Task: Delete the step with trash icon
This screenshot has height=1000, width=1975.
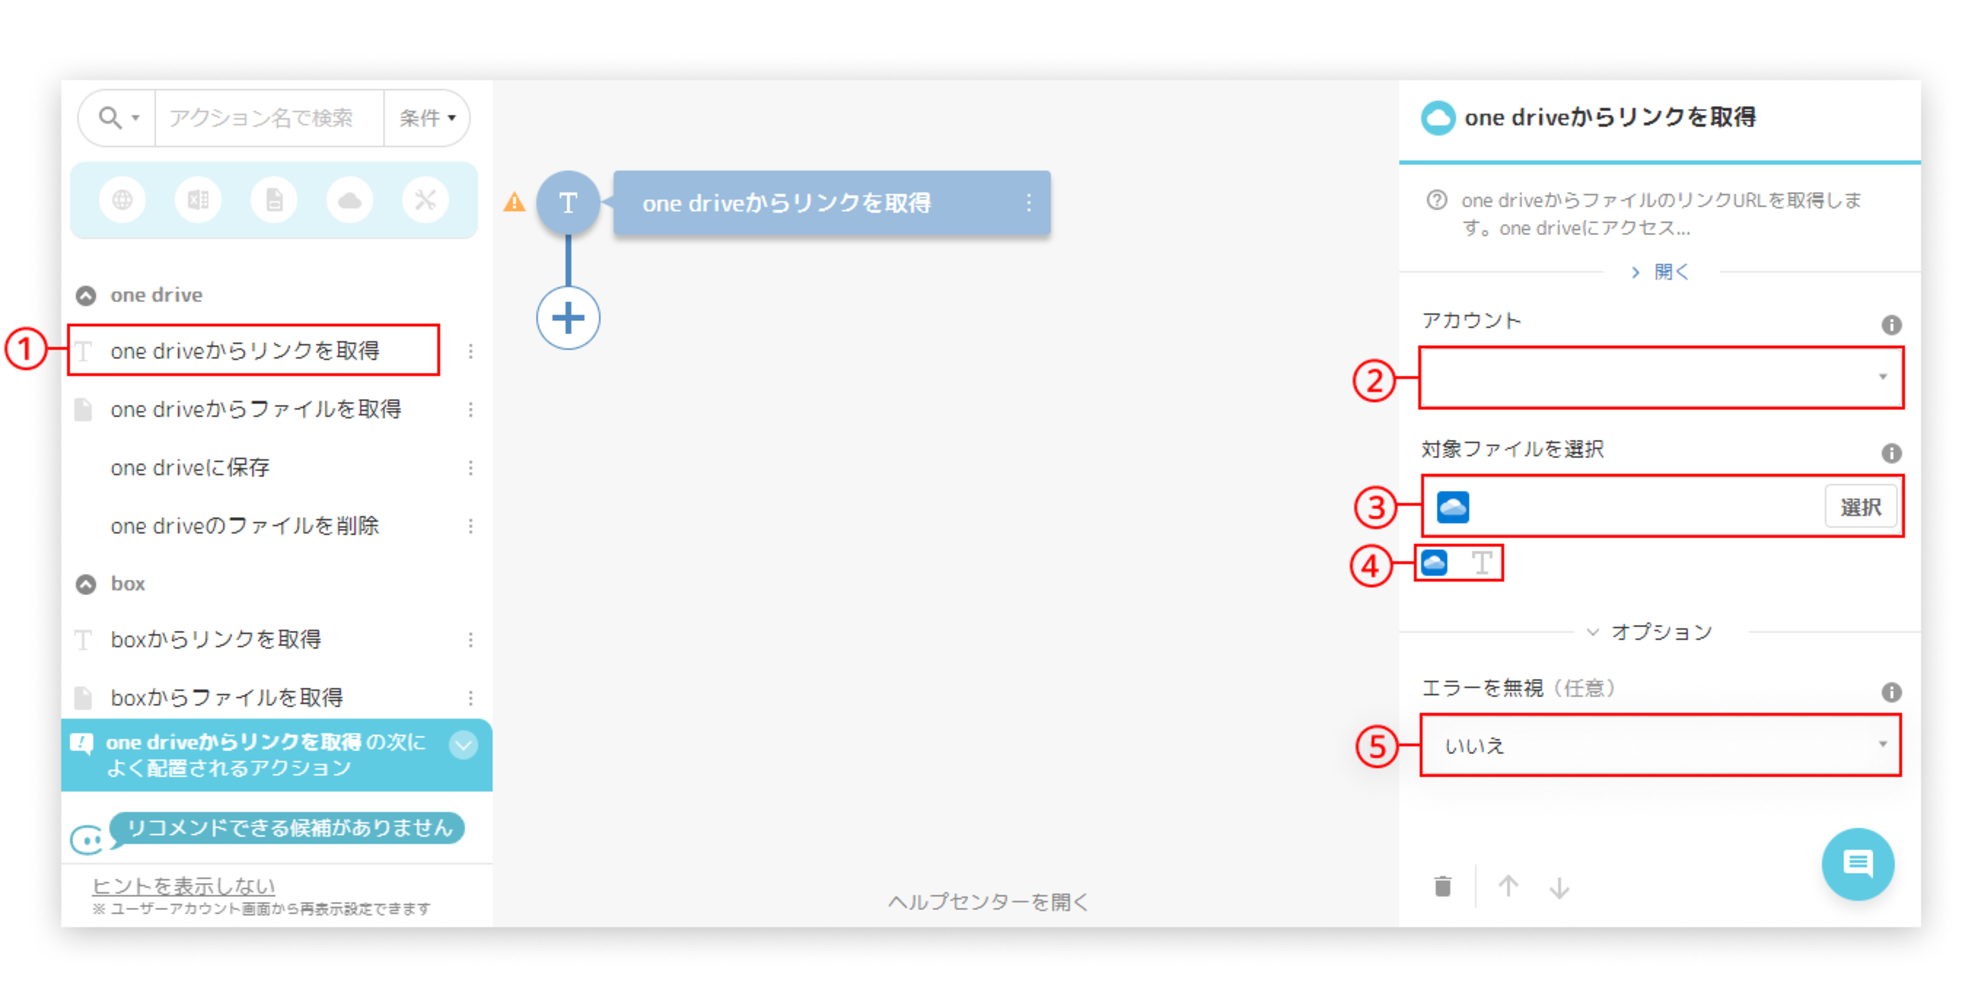Action: tap(1442, 886)
